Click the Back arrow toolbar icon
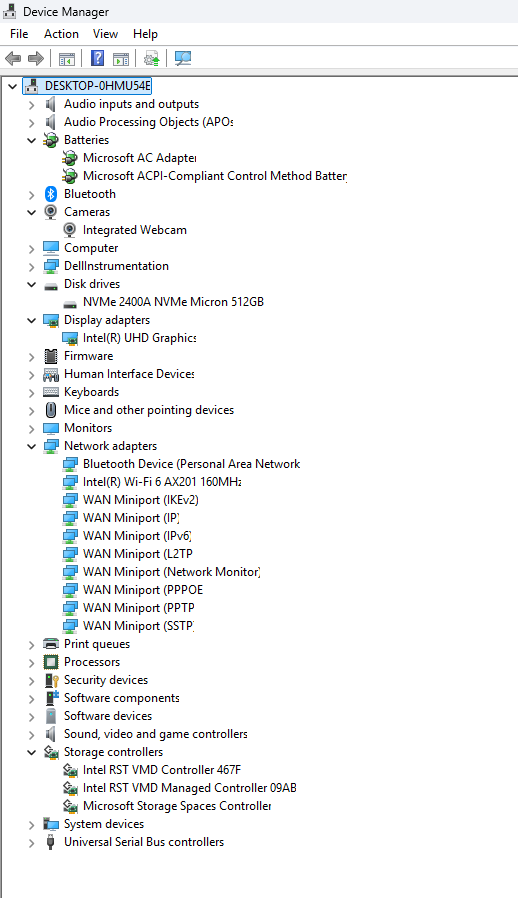The image size is (518, 898). [x=13, y=58]
